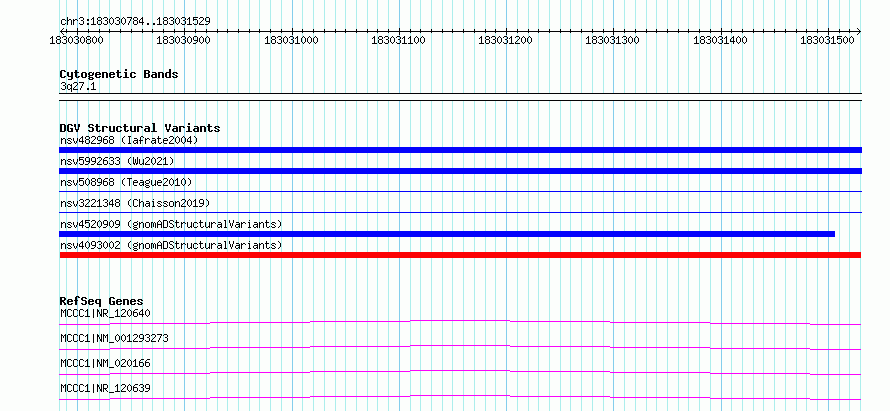This screenshot has width=890, height=411.
Task: Open variant nsv3221348 (Chaisson2019) label
Action: pyautogui.click(x=135, y=203)
